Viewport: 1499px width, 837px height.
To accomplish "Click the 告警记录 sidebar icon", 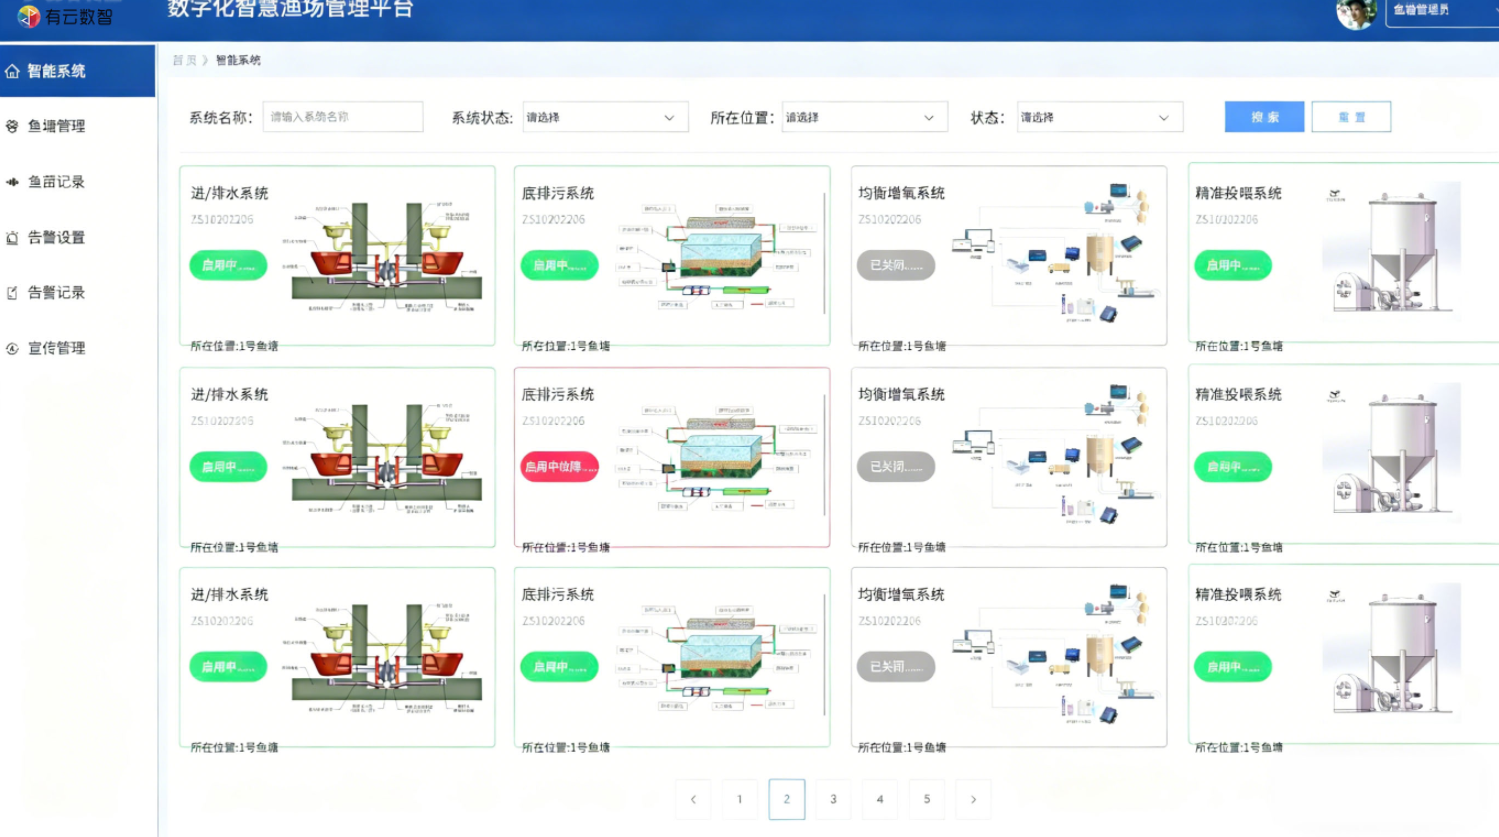I will 13,293.
